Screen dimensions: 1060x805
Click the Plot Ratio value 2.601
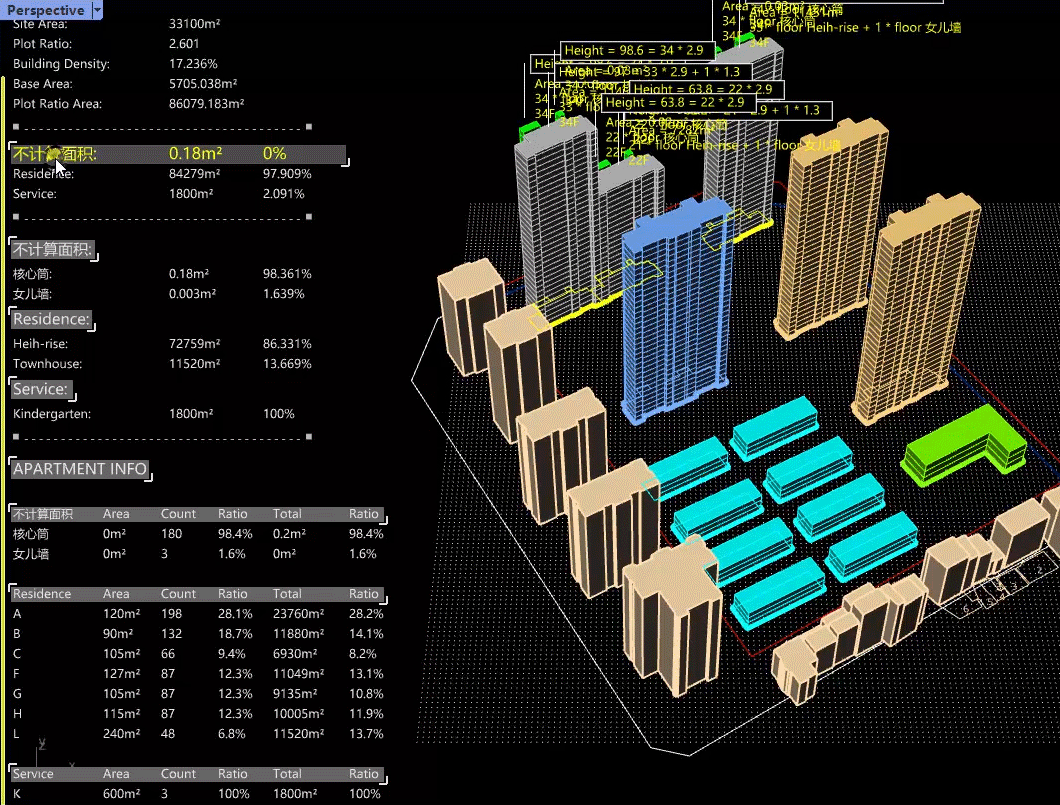(x=184, y=44)
